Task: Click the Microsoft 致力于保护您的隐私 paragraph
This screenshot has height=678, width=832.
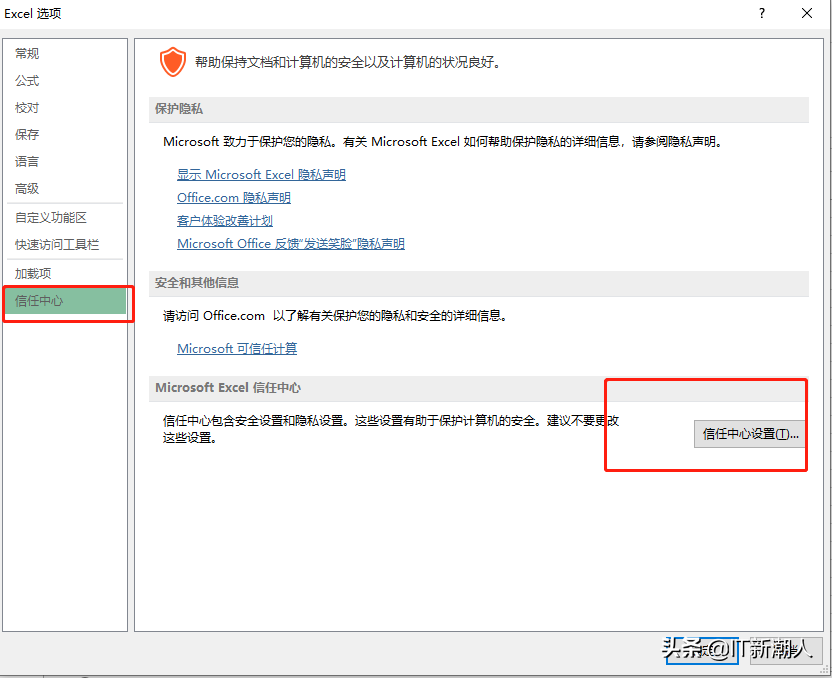Action: pos(444,142)
